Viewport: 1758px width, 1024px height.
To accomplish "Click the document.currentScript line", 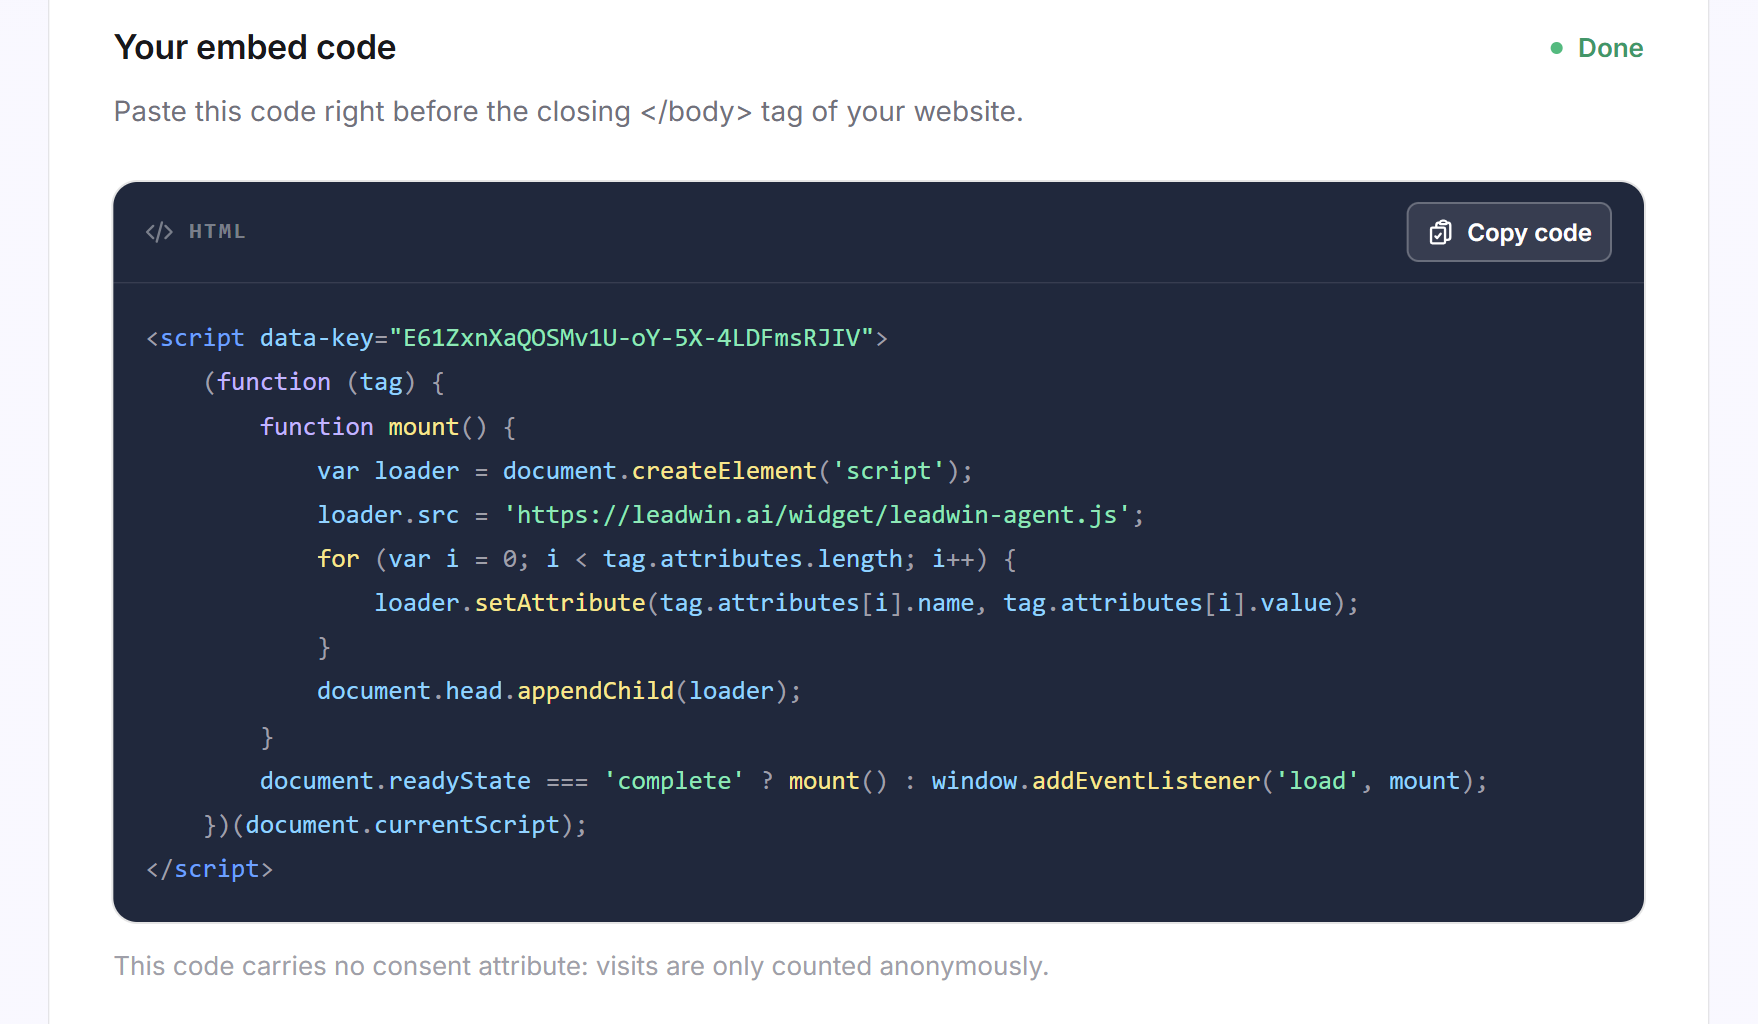I will pyautogui.click(x=395, y=825).
